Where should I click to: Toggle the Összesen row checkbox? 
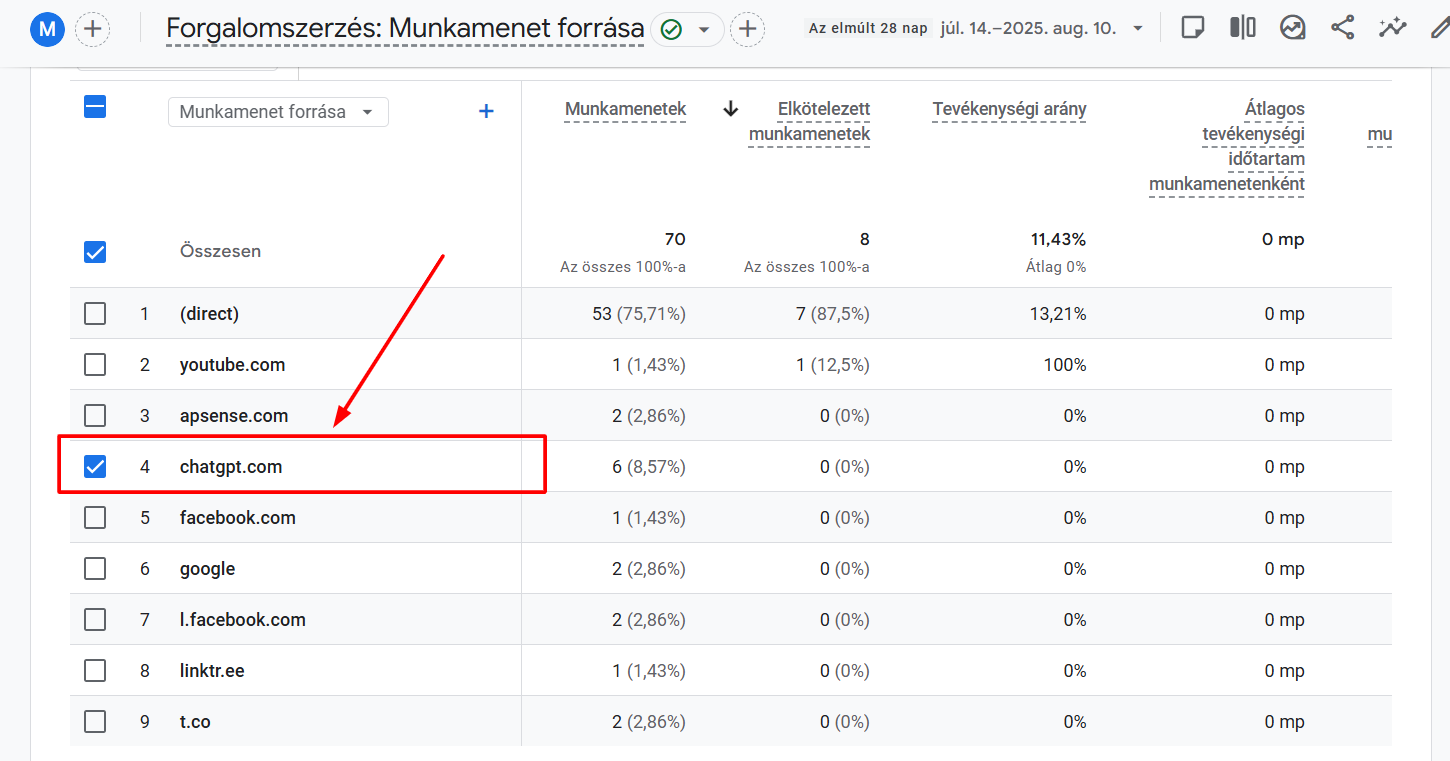[95, 252]
